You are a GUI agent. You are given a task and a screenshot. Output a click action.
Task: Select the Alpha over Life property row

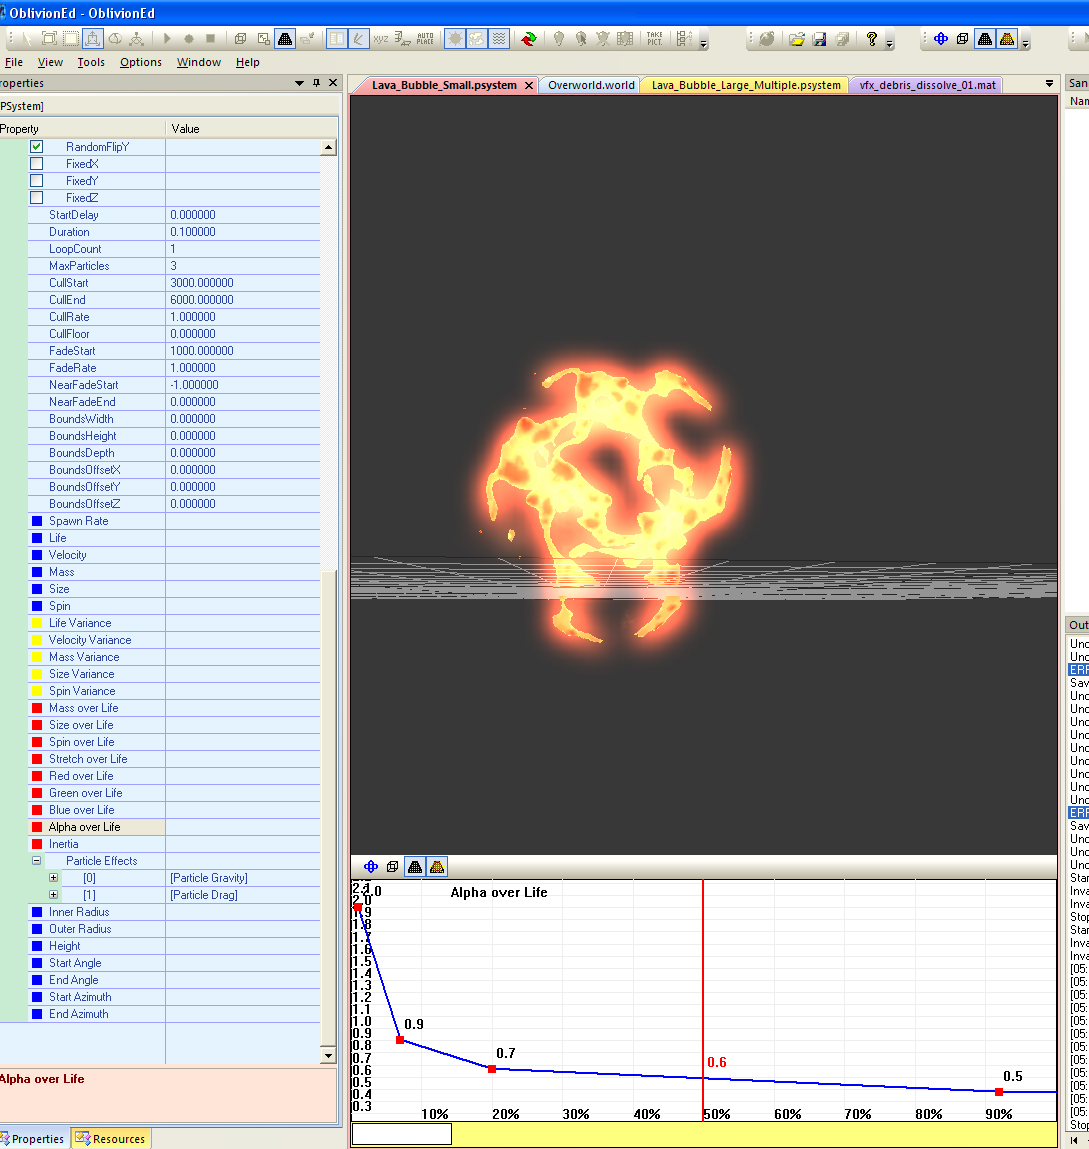coord(174,827)
